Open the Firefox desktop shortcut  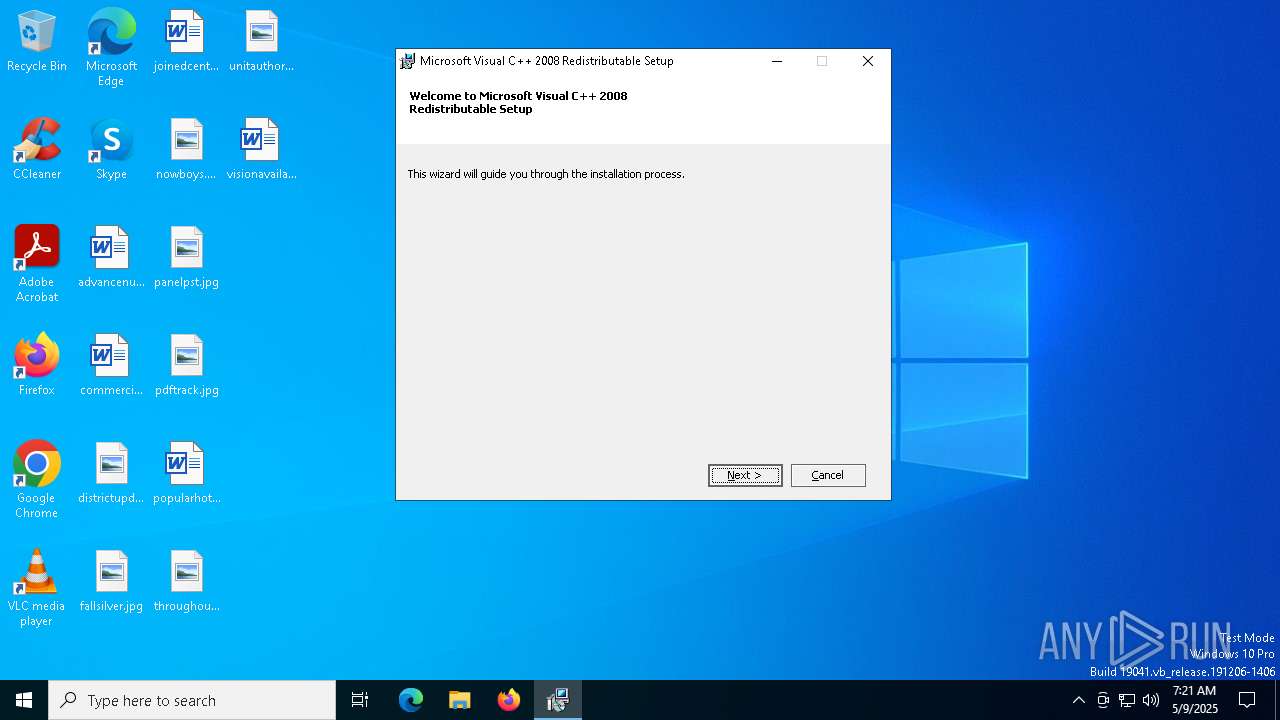click(37, 365)
